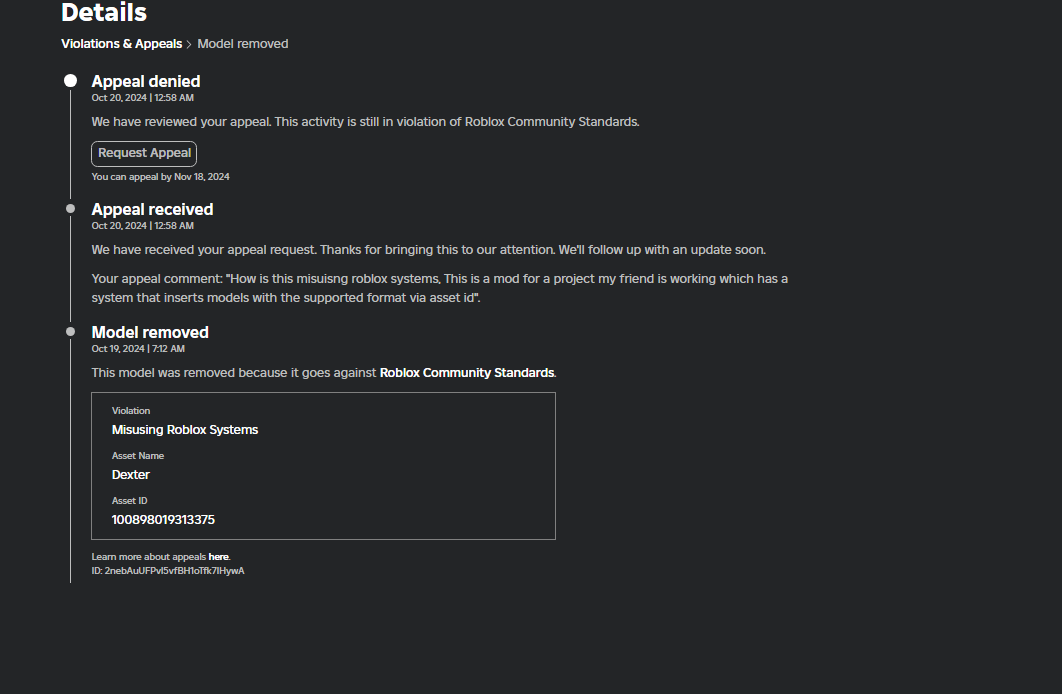Click the Oct 20 timestamp under Appeal denied

coord(142,97)
